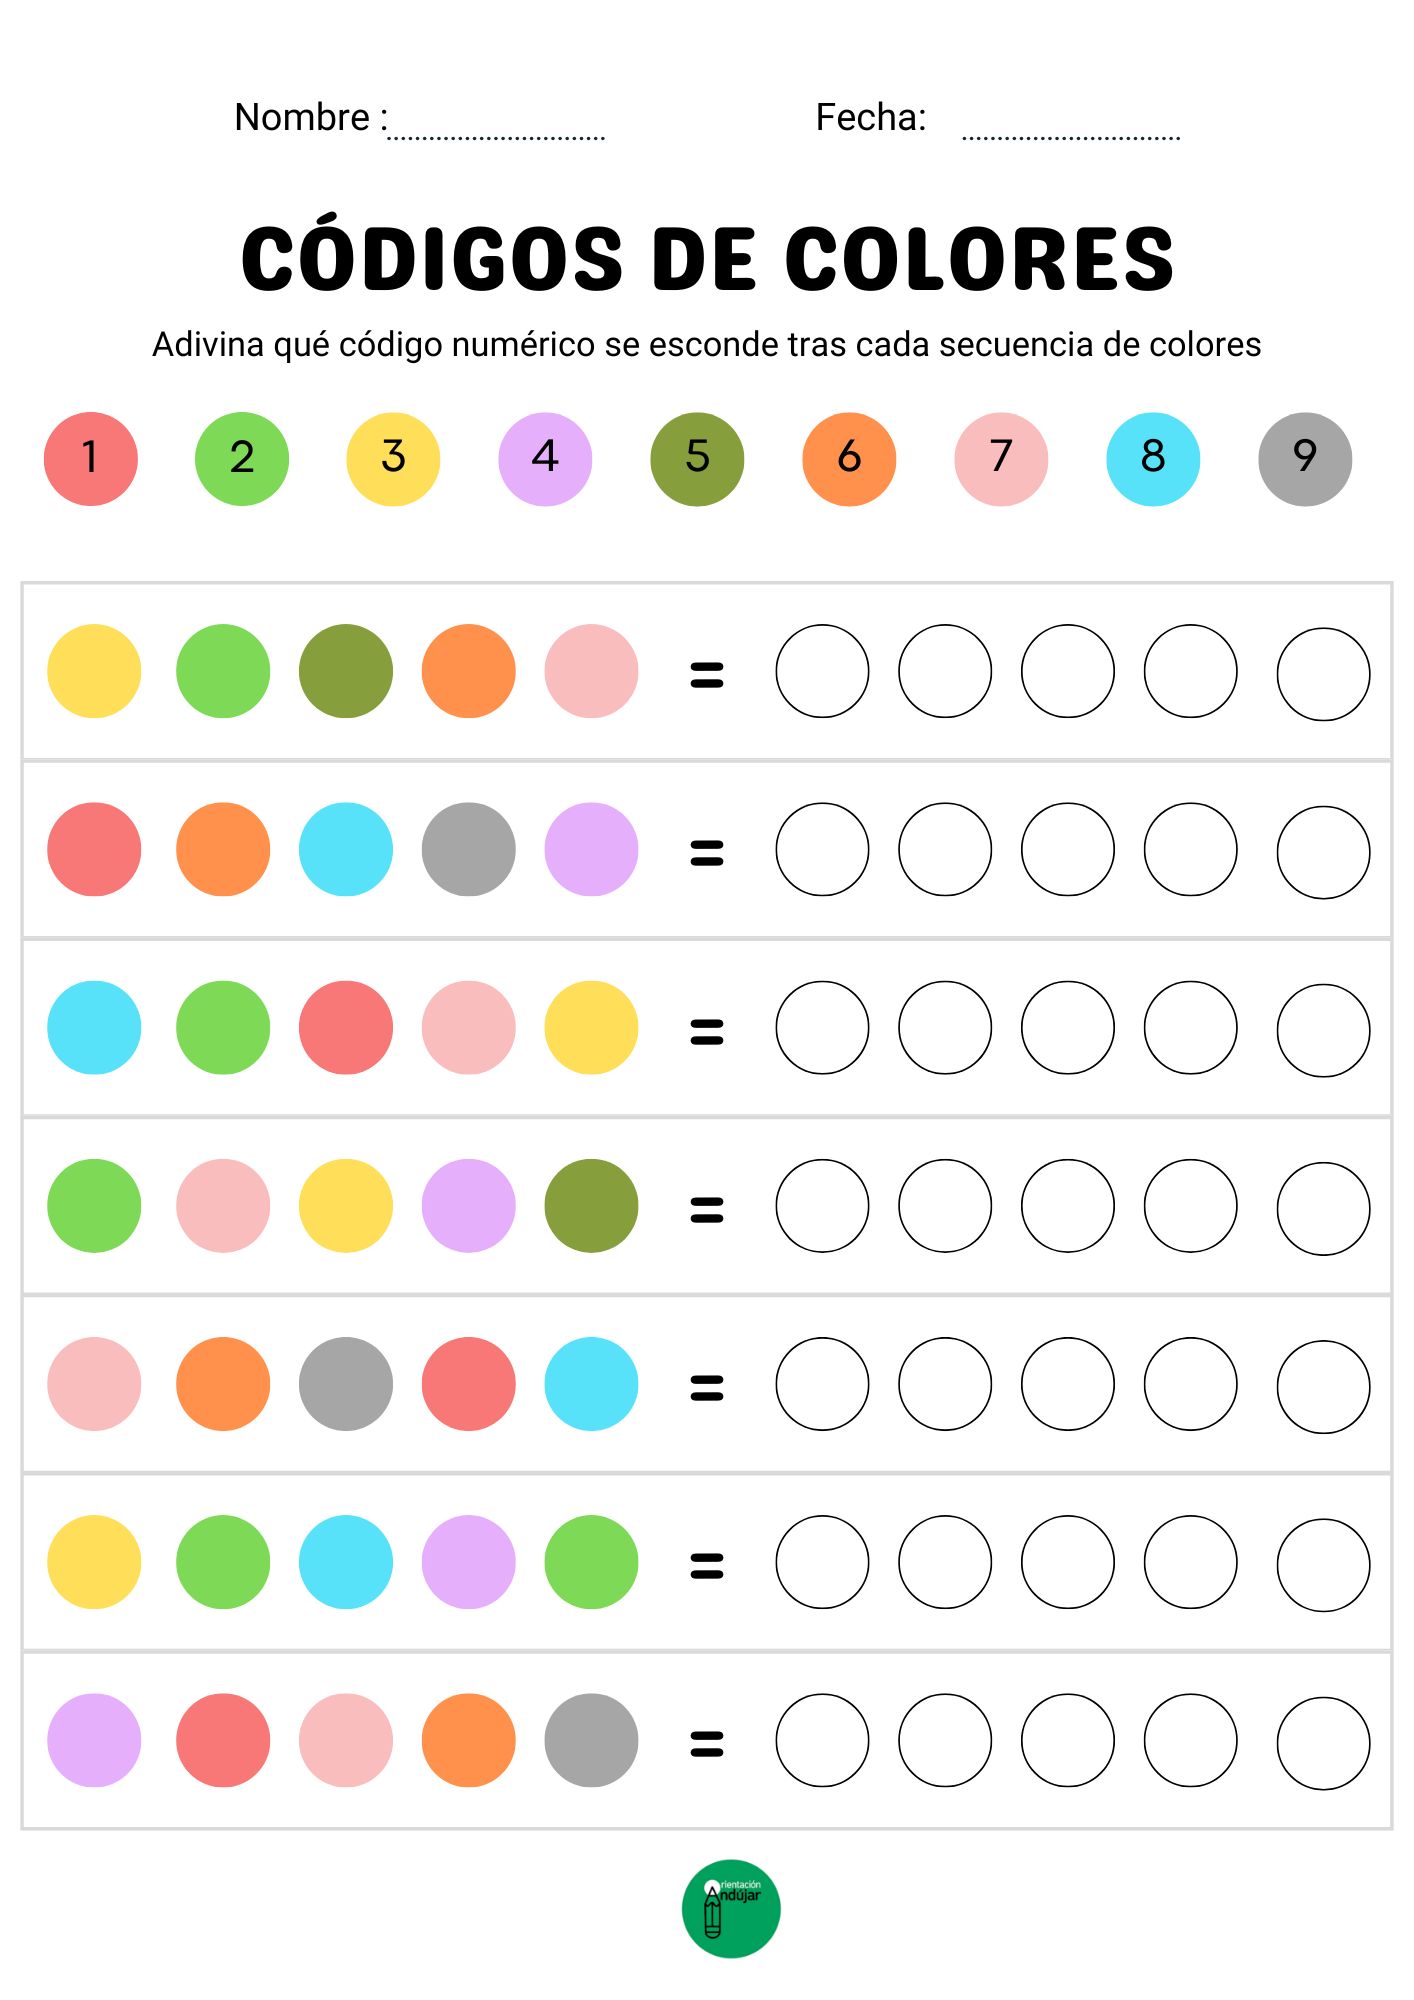Click the olive green circle labeled 5

pyautogui.click(x=697, y=459)
